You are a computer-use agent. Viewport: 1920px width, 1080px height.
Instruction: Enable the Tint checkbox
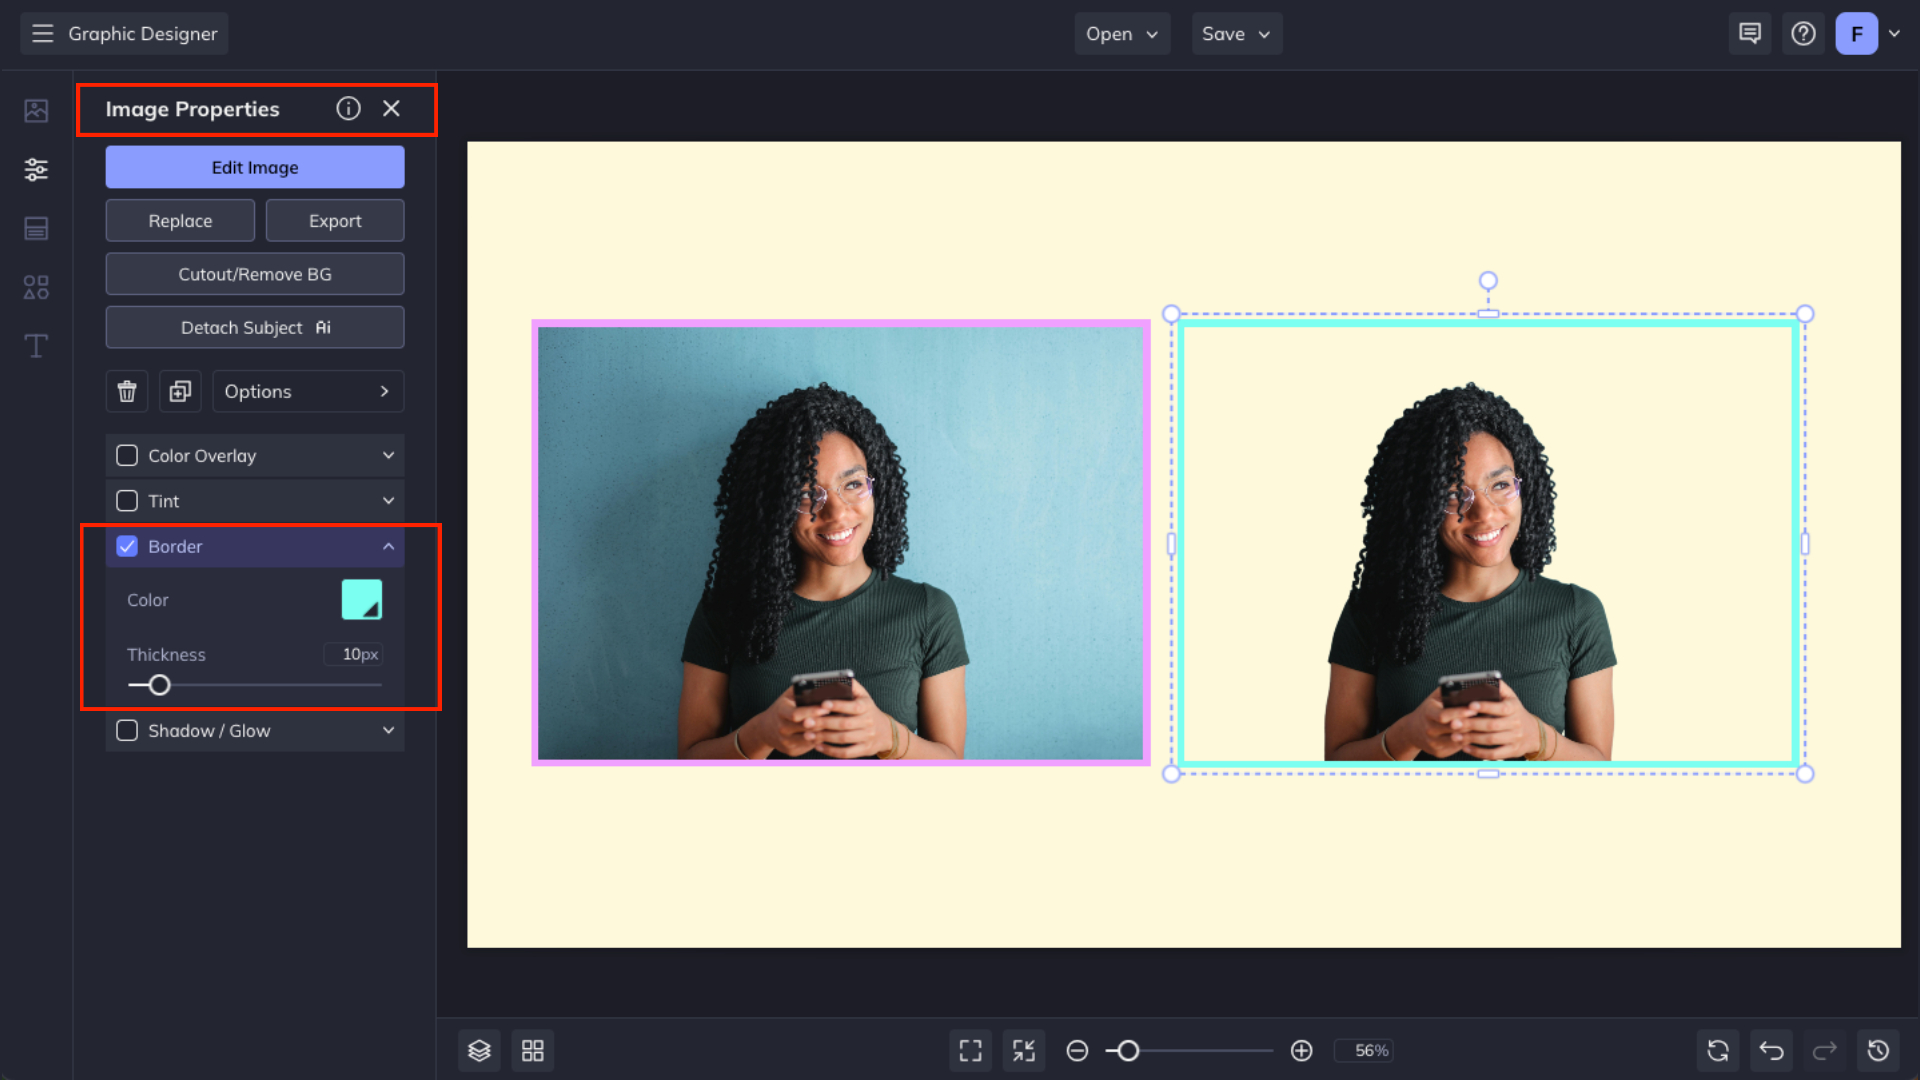coord(127,501)
